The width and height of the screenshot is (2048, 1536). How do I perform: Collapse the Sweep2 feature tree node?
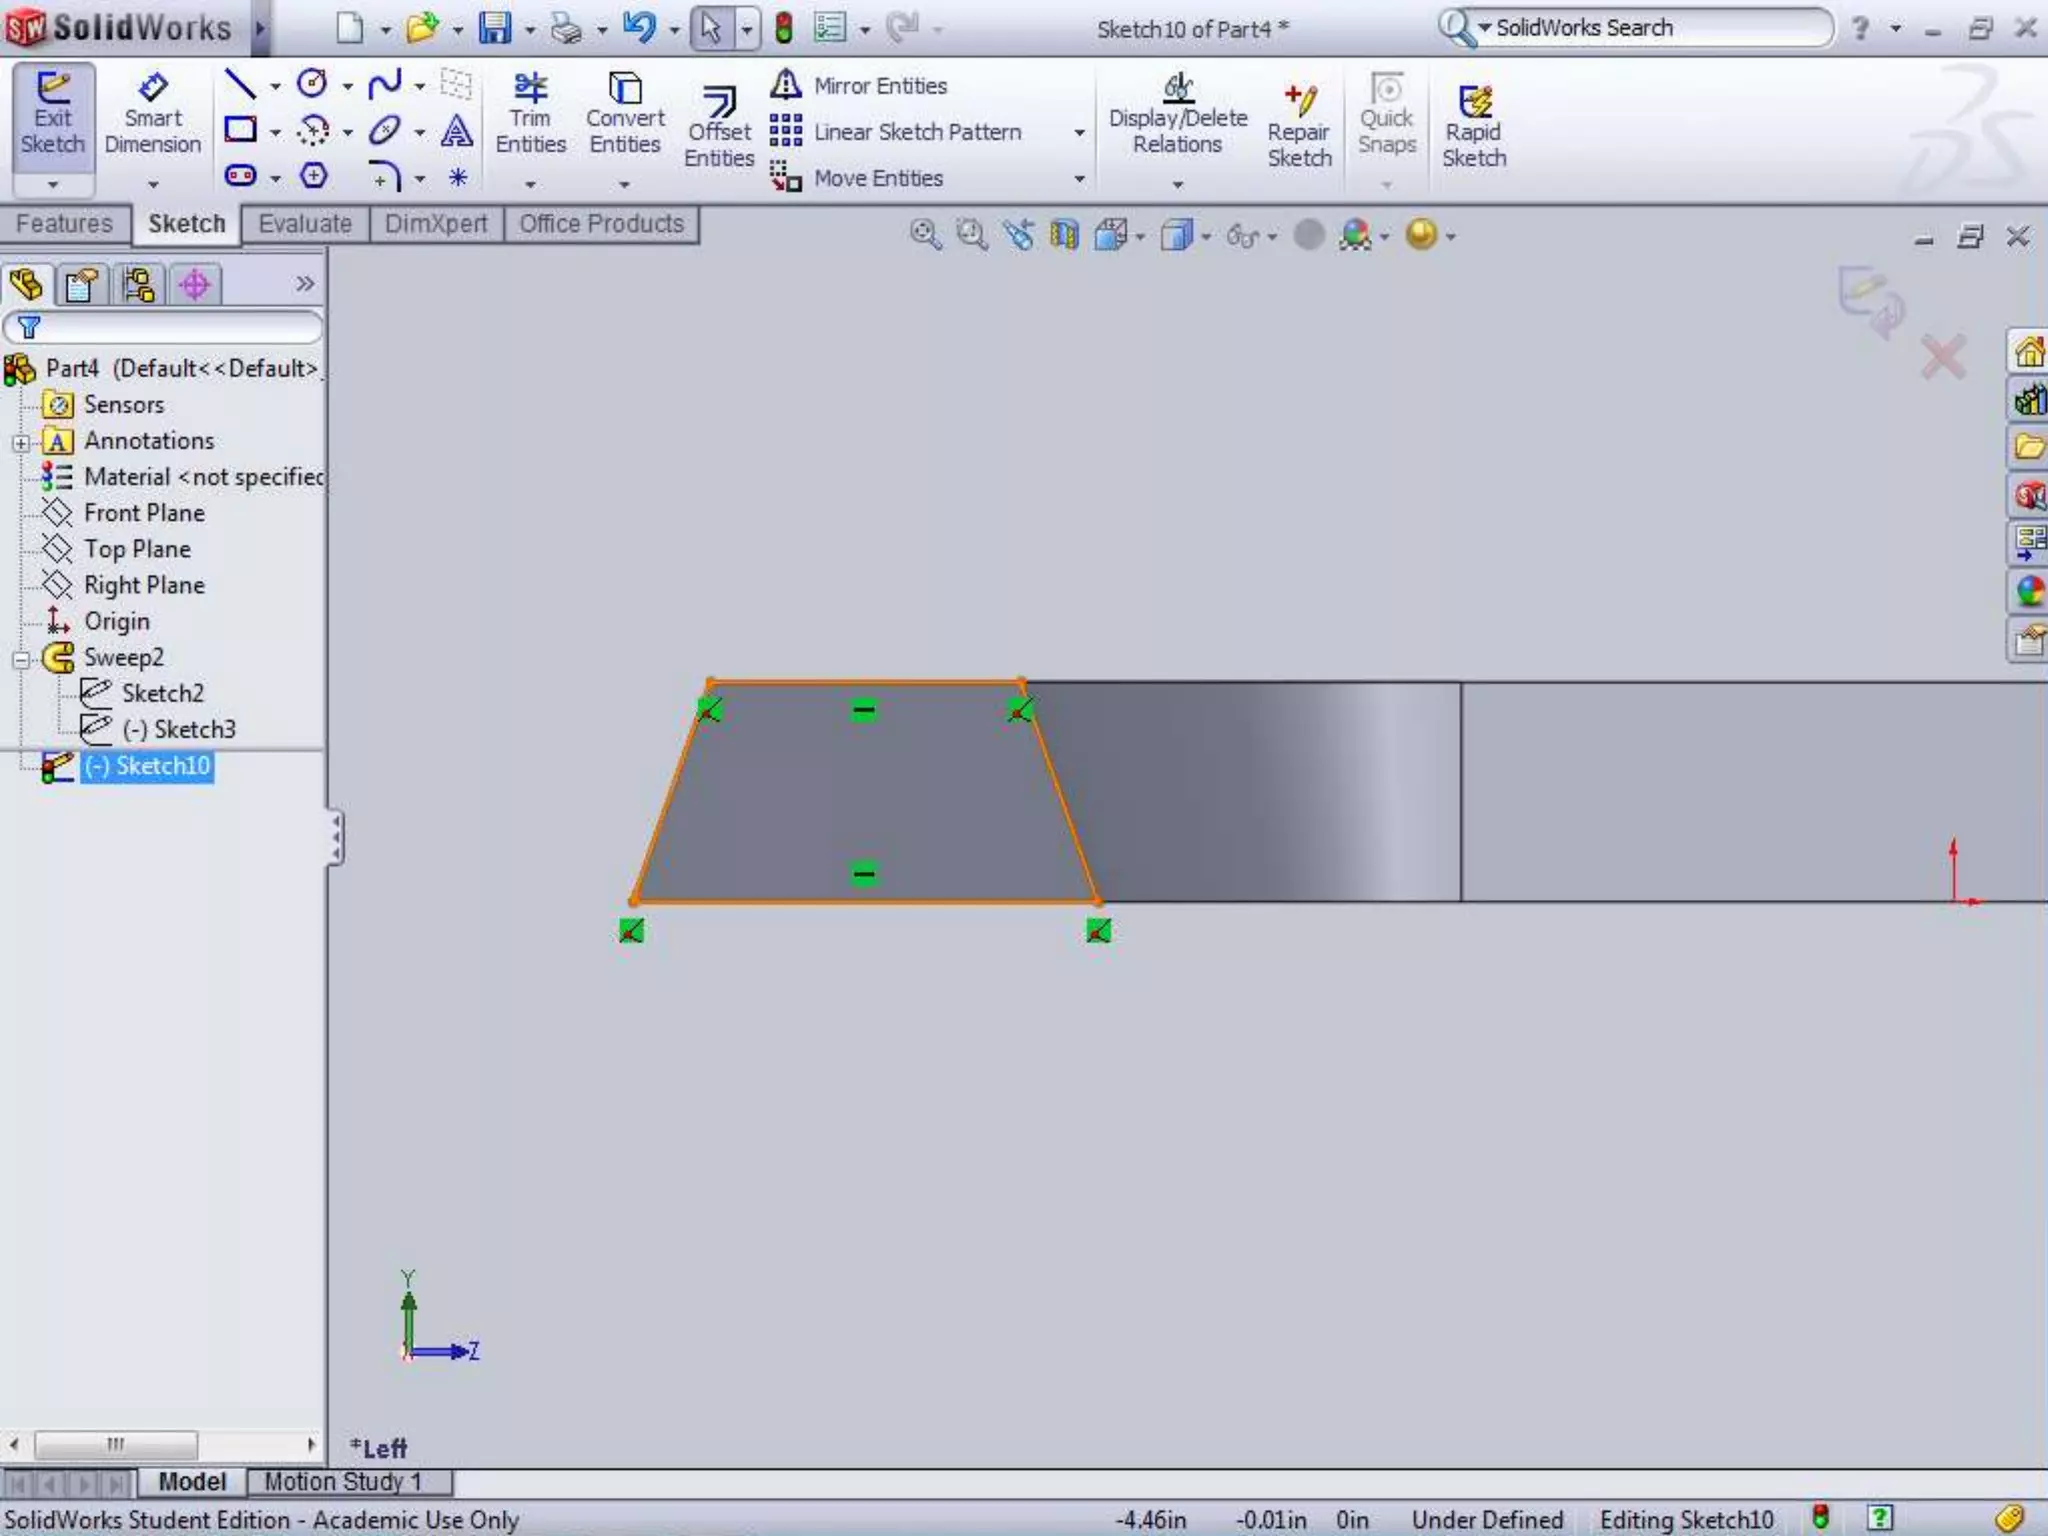(x=21, y=659)
